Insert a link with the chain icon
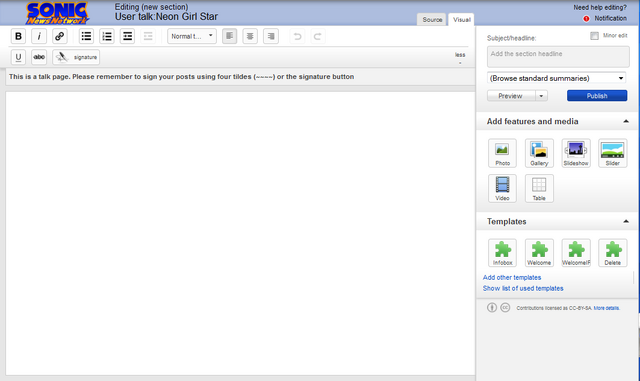Image resolution: width=640 pixels, height=381 pixels. click(x=60, y=36)
